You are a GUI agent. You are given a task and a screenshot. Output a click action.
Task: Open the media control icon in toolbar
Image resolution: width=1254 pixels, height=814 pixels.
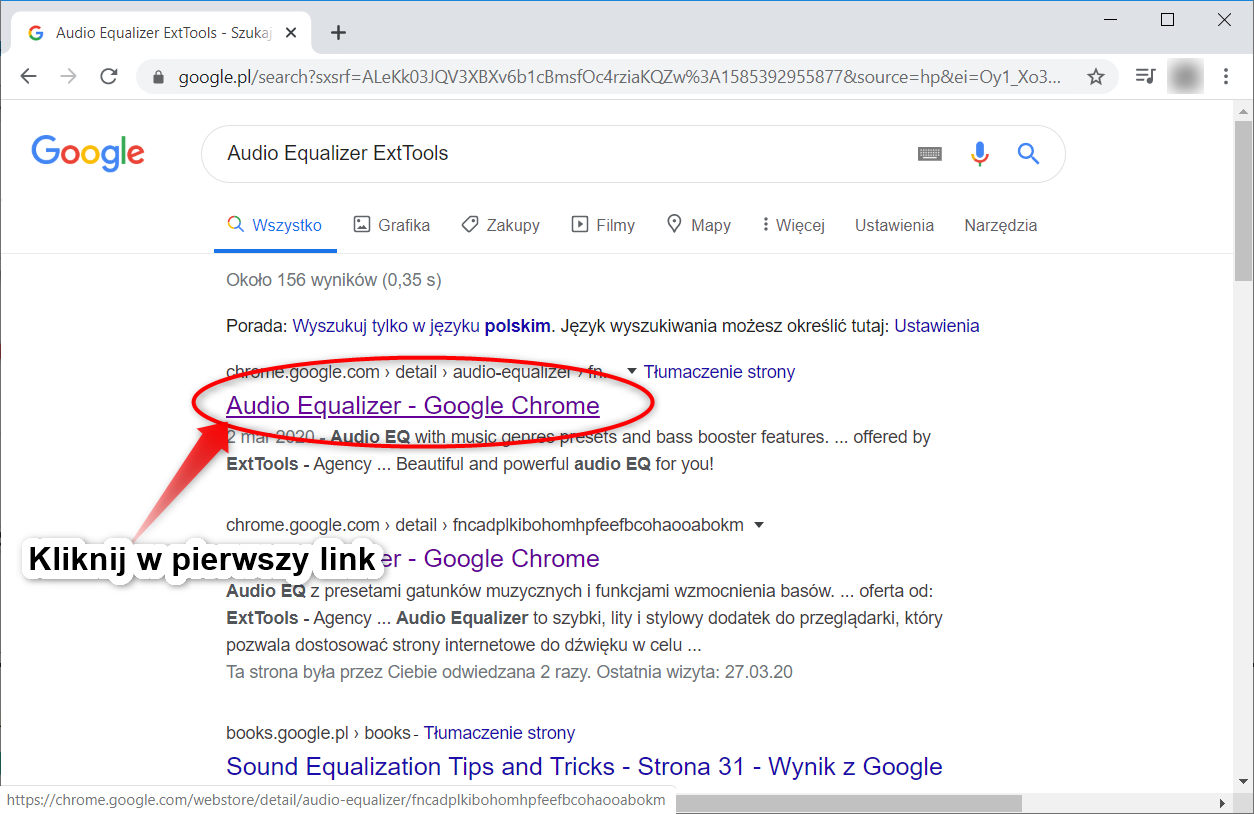pyautogui.click(x=1146, y=77)
